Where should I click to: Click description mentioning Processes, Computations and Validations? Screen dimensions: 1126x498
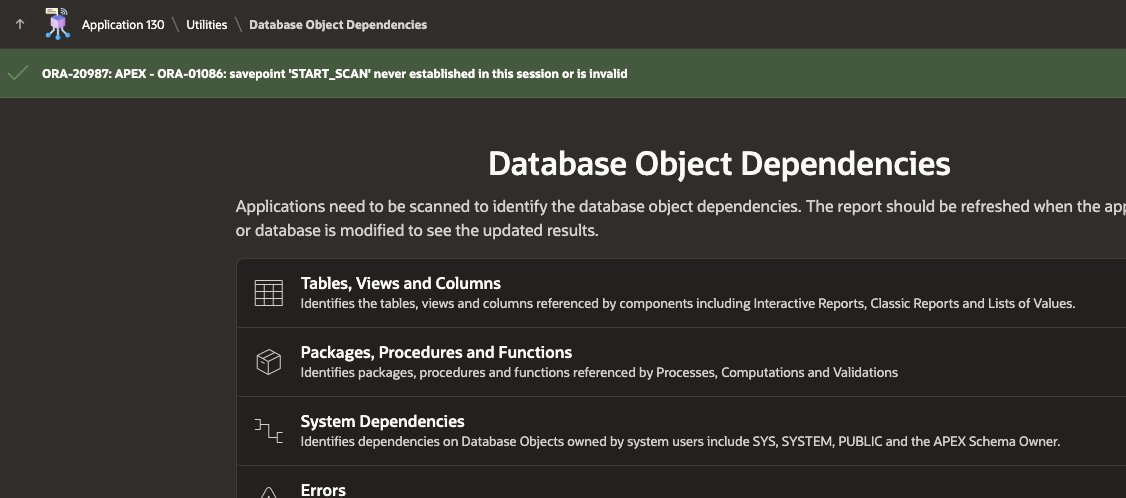tap(599, 372)
